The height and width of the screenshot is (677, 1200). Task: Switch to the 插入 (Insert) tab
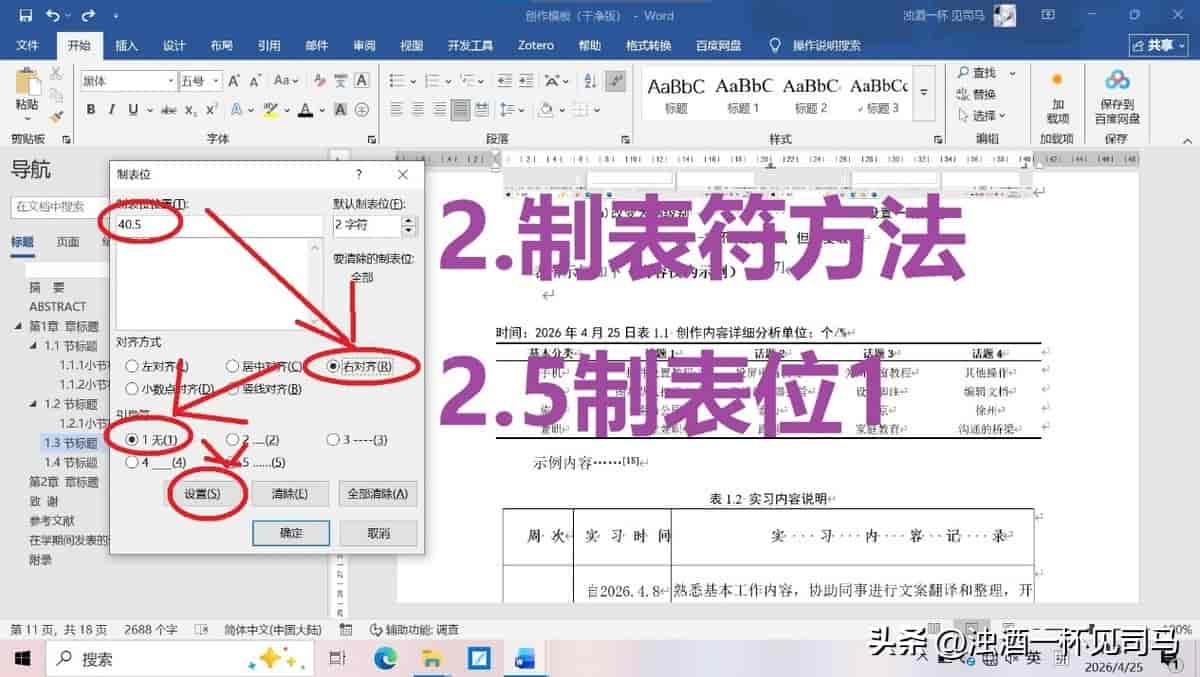(x=127, y=46)
